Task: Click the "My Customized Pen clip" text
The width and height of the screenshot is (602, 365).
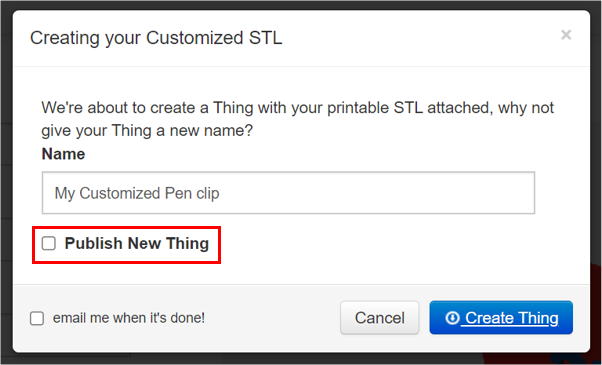Action: click(x=137, y=193)
